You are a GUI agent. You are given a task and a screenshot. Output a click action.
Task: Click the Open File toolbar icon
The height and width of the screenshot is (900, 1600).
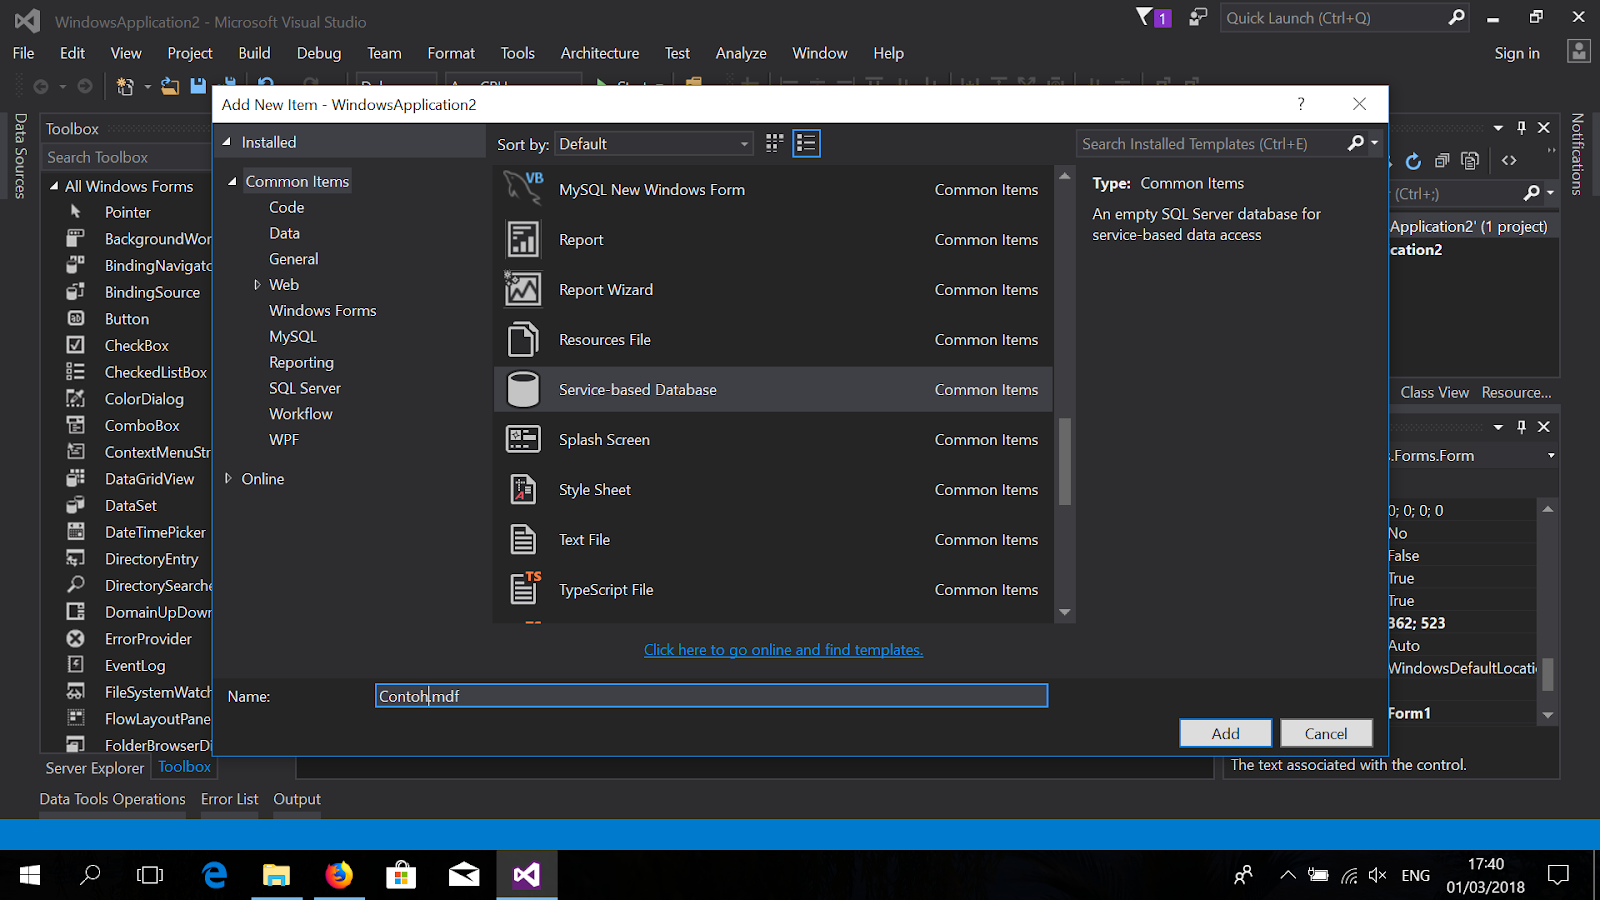(x=170, y=86)
